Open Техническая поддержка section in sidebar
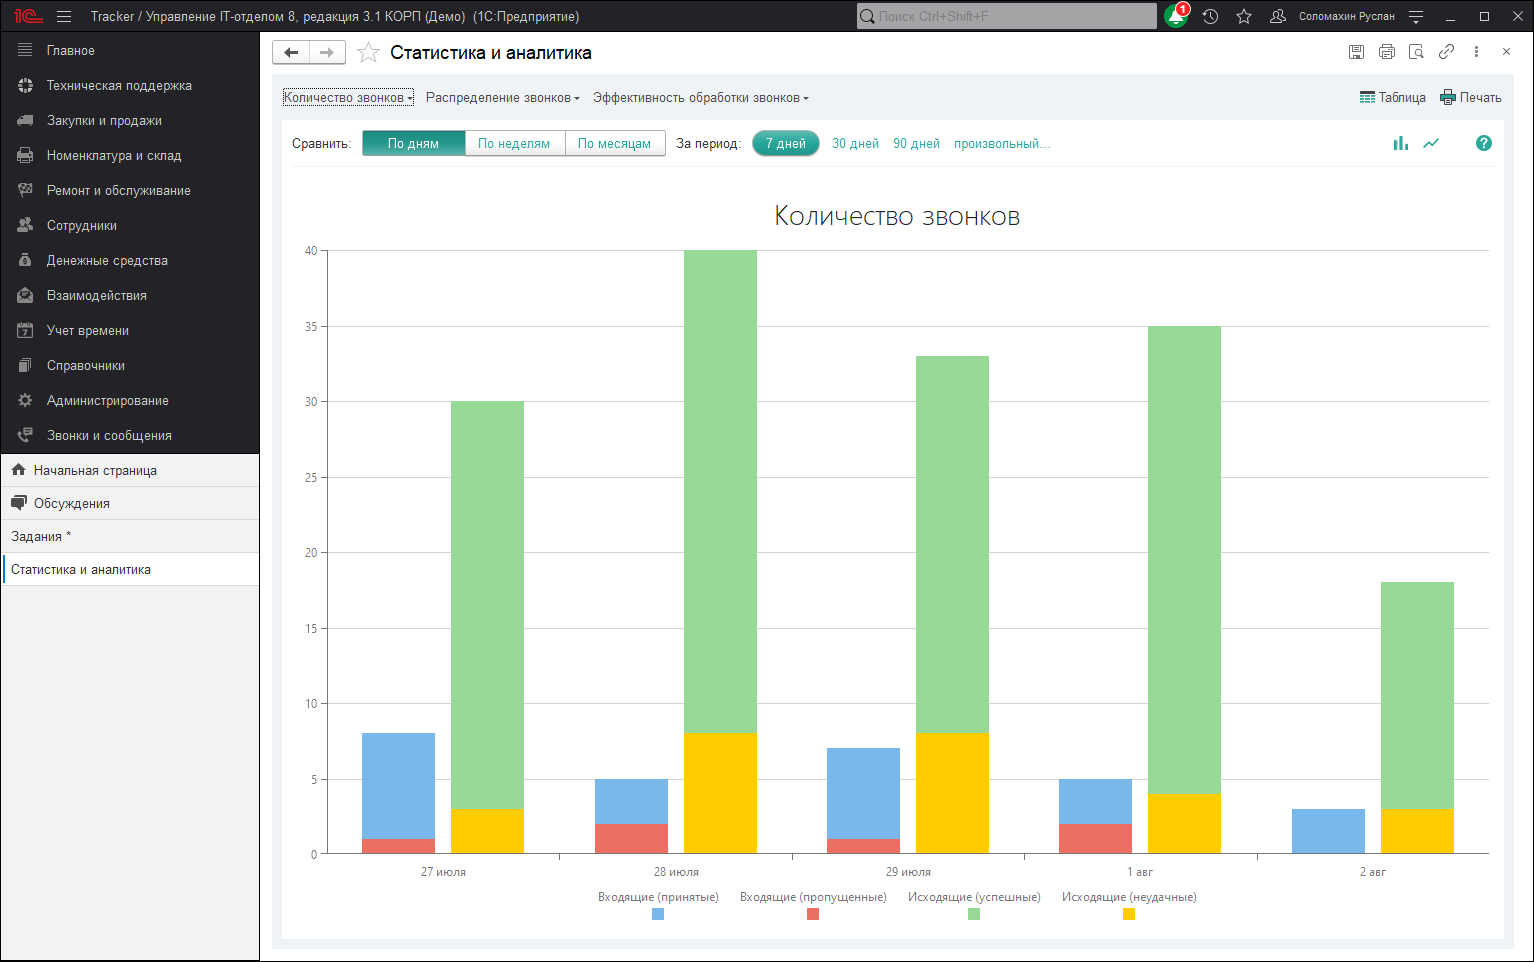 119,85
